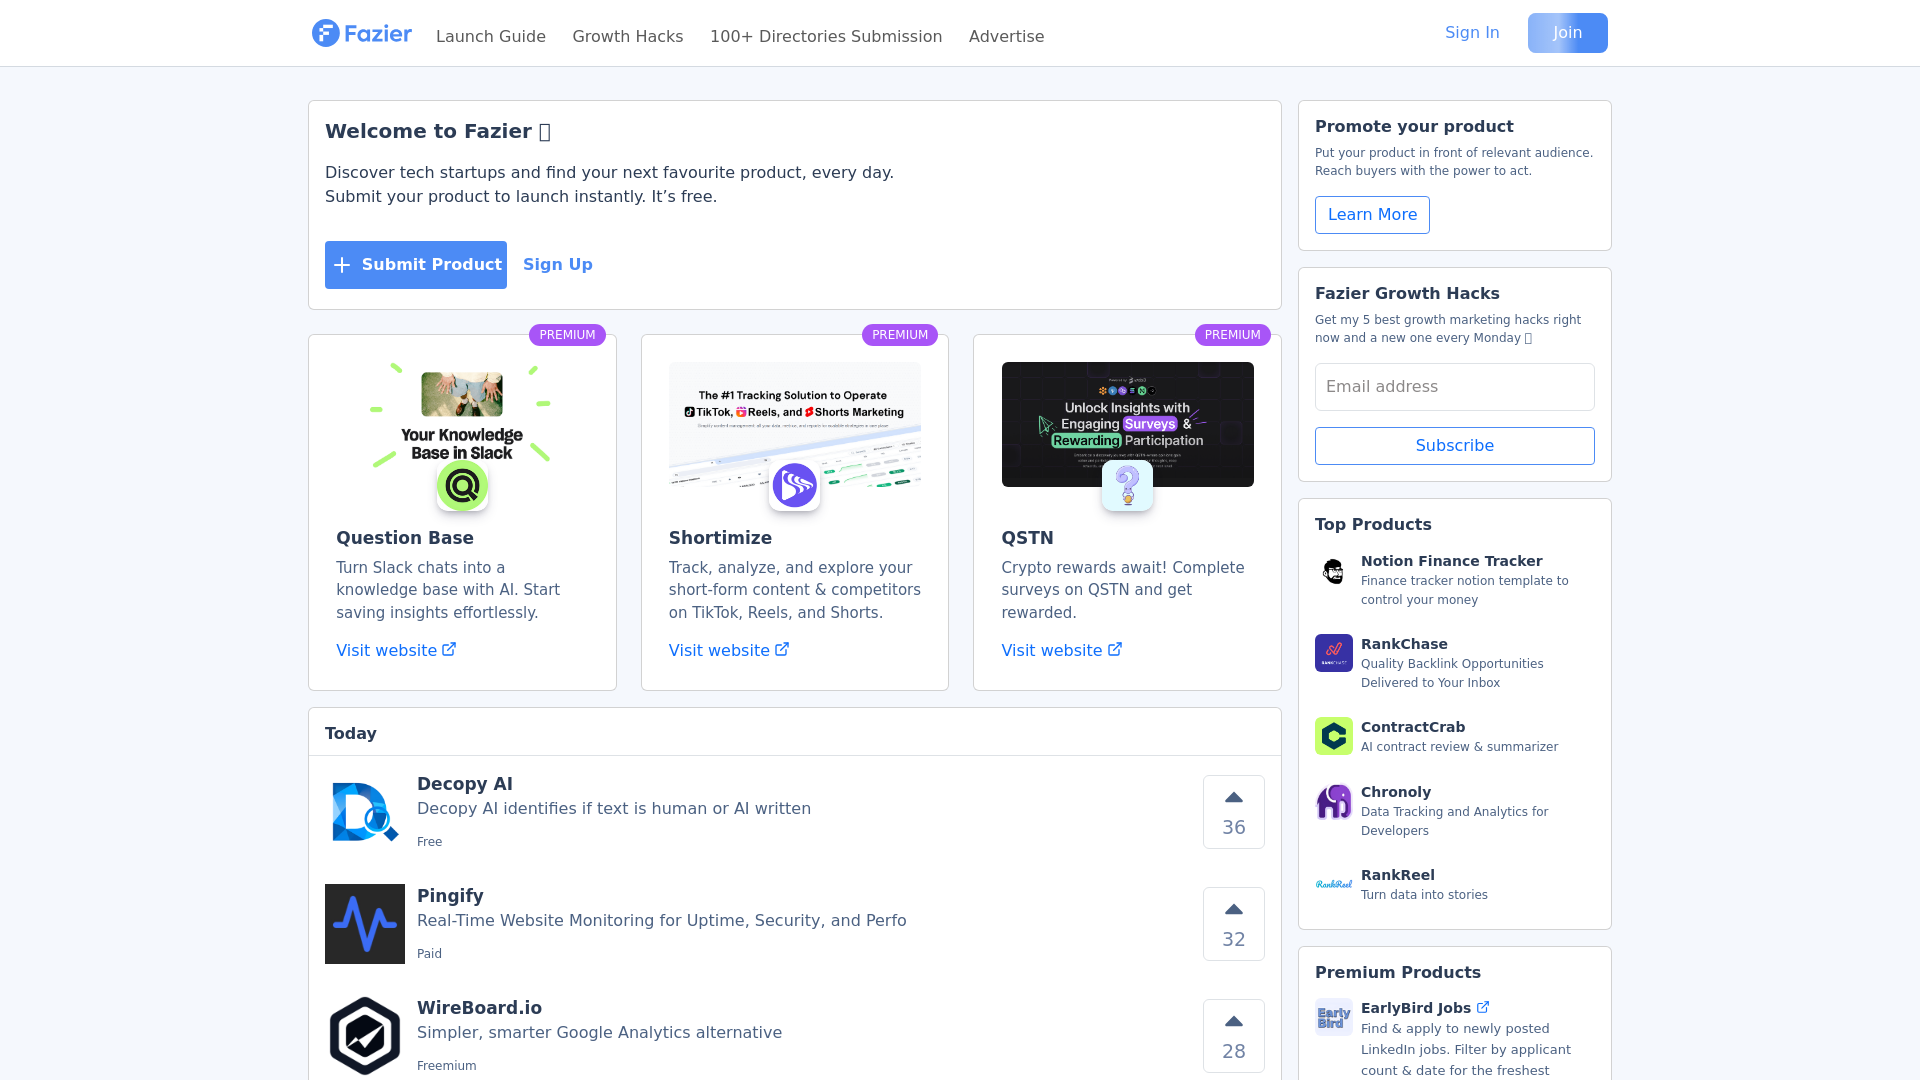
Task: Go to 100+ Directories Submission
Action: coord(826,36)
